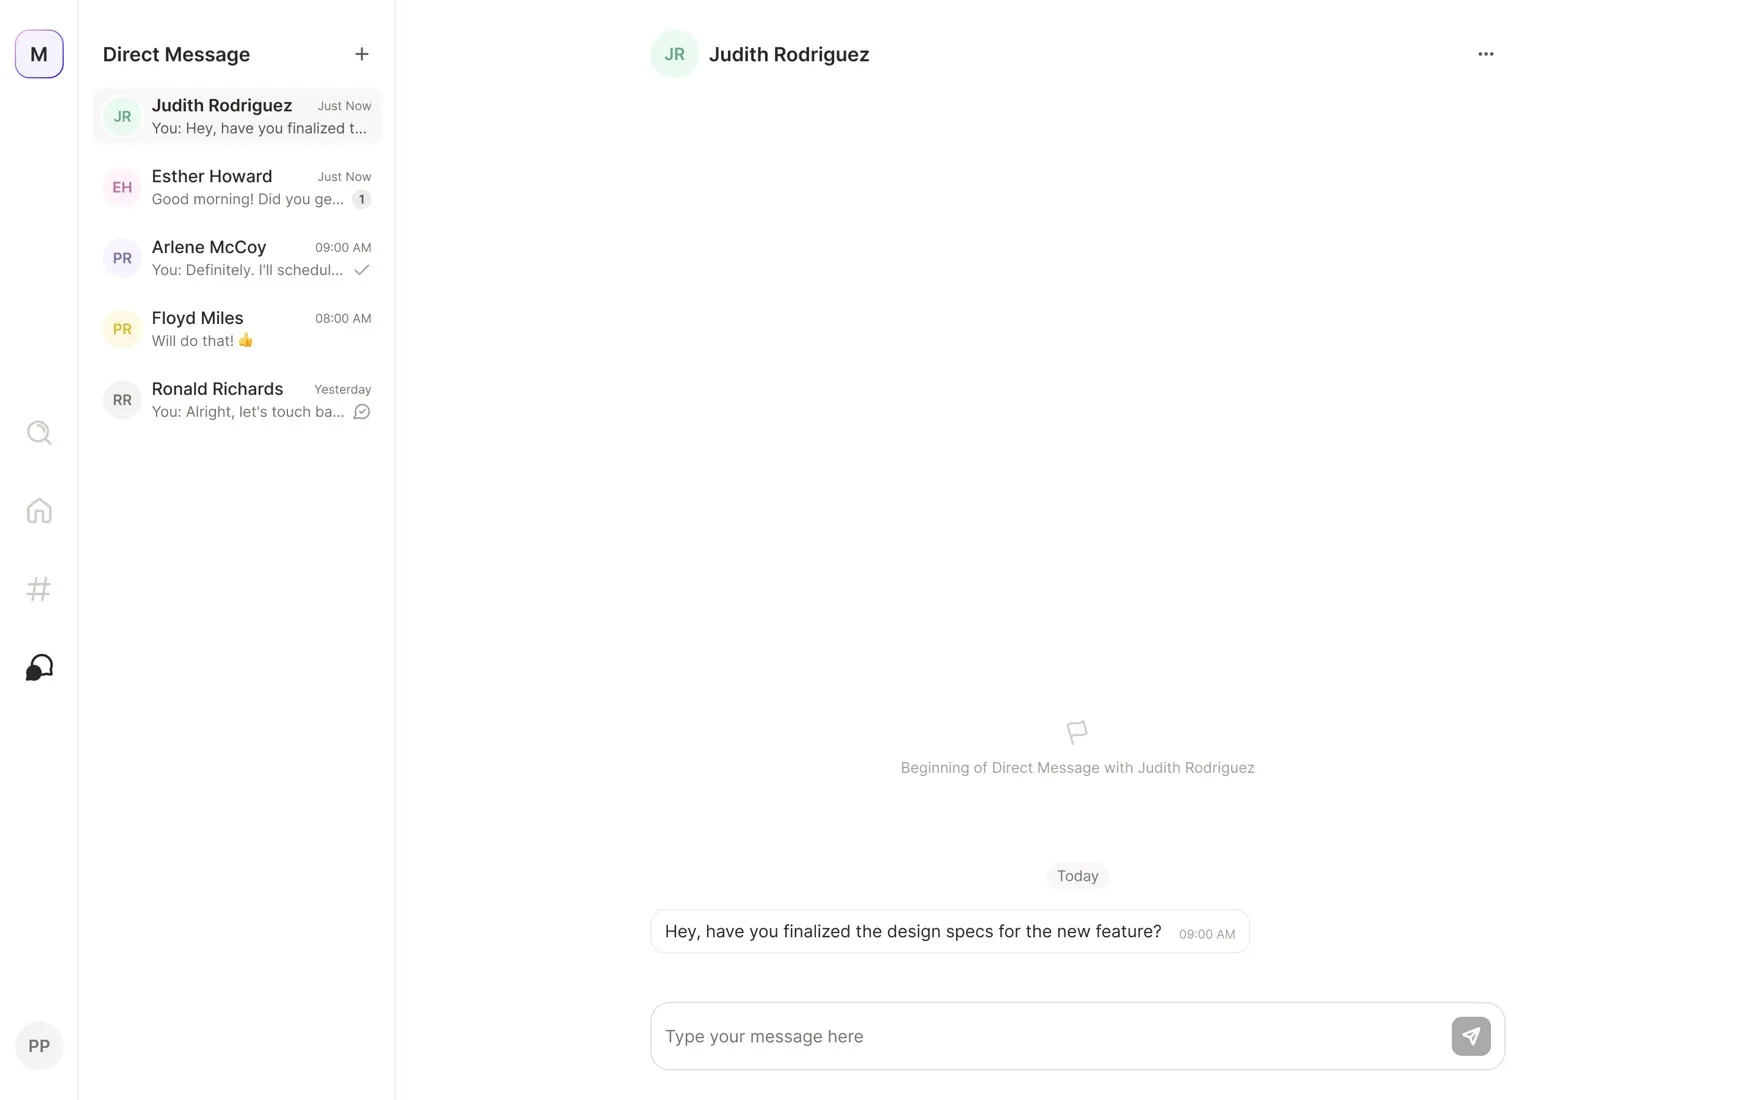Open Floyd Miles conversation
This screenshot has width=1760, height=1100.
pyautogui.click(x=237, y=330)
